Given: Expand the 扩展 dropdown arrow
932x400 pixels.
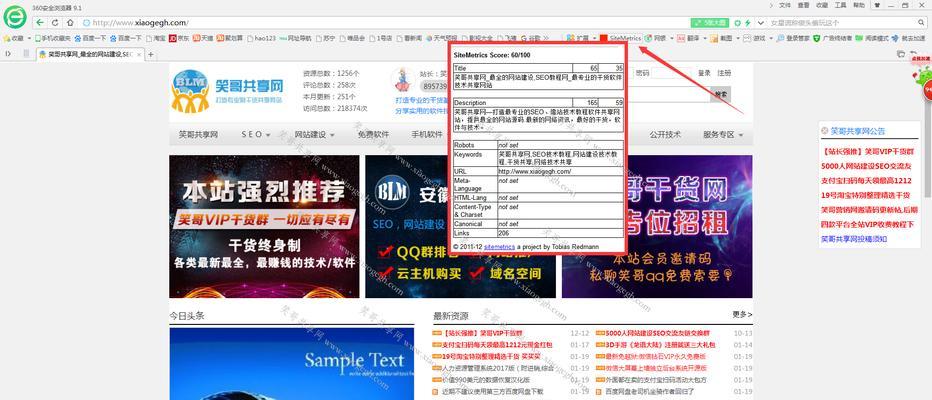Looking at the screenshot, I should (594, 38).
